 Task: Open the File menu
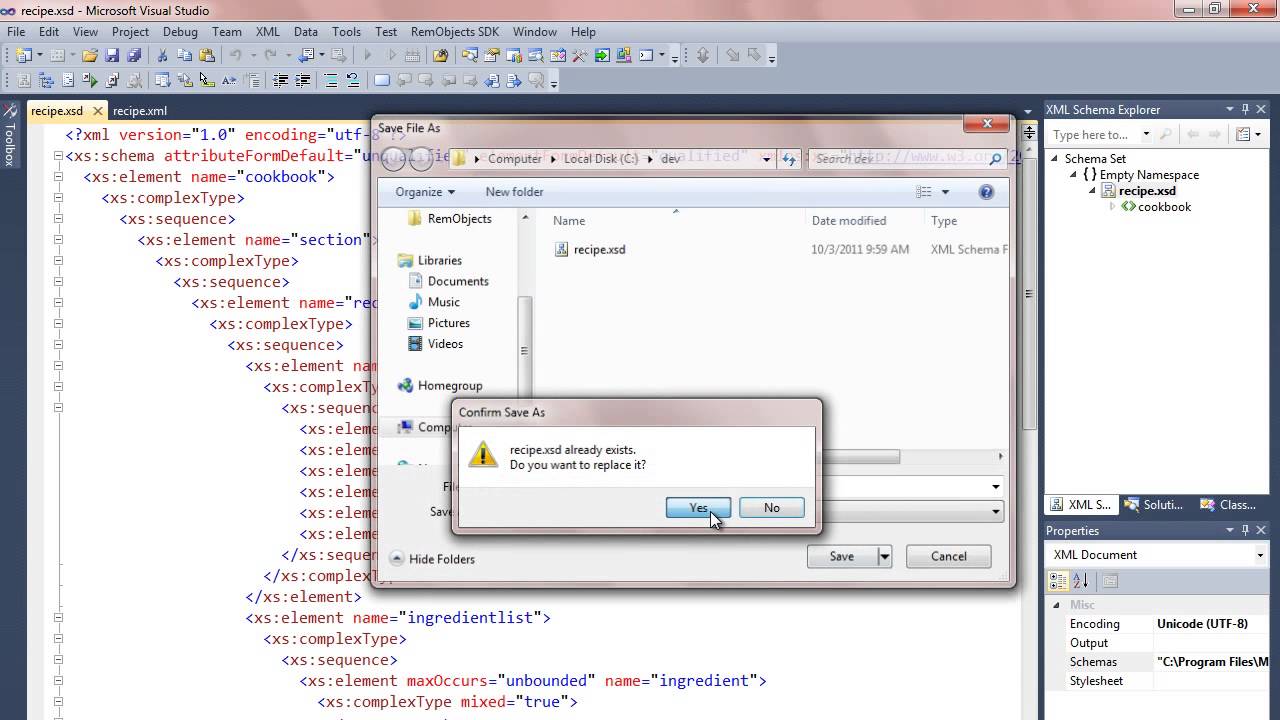coord(16,32)
